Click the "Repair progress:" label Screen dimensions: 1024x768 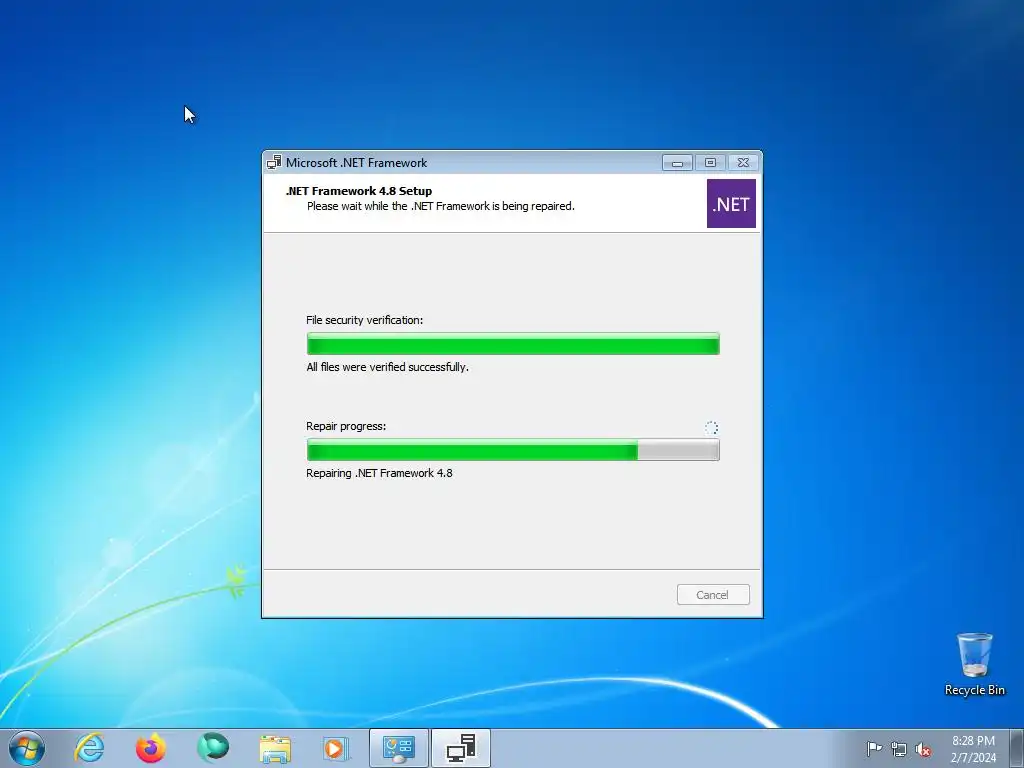[x=346, y=426]
